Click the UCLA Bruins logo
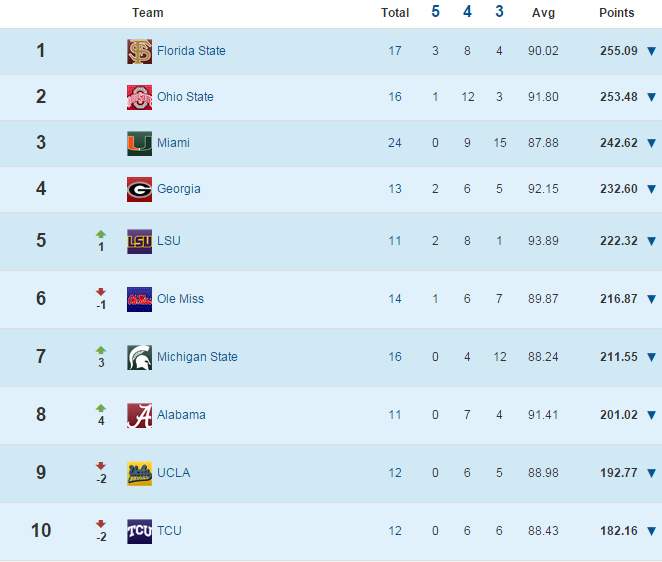The width and height of the screenshot is (662, 562). [x=139, y=473]
